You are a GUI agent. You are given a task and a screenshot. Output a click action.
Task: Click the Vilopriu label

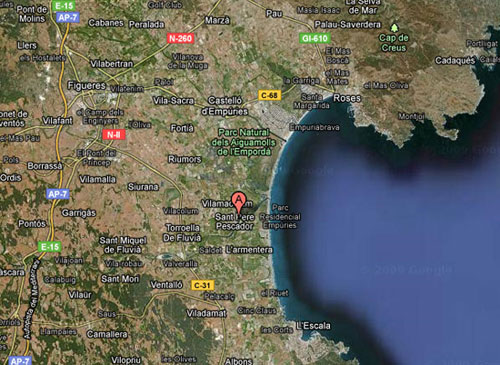[x=126, y=360]
